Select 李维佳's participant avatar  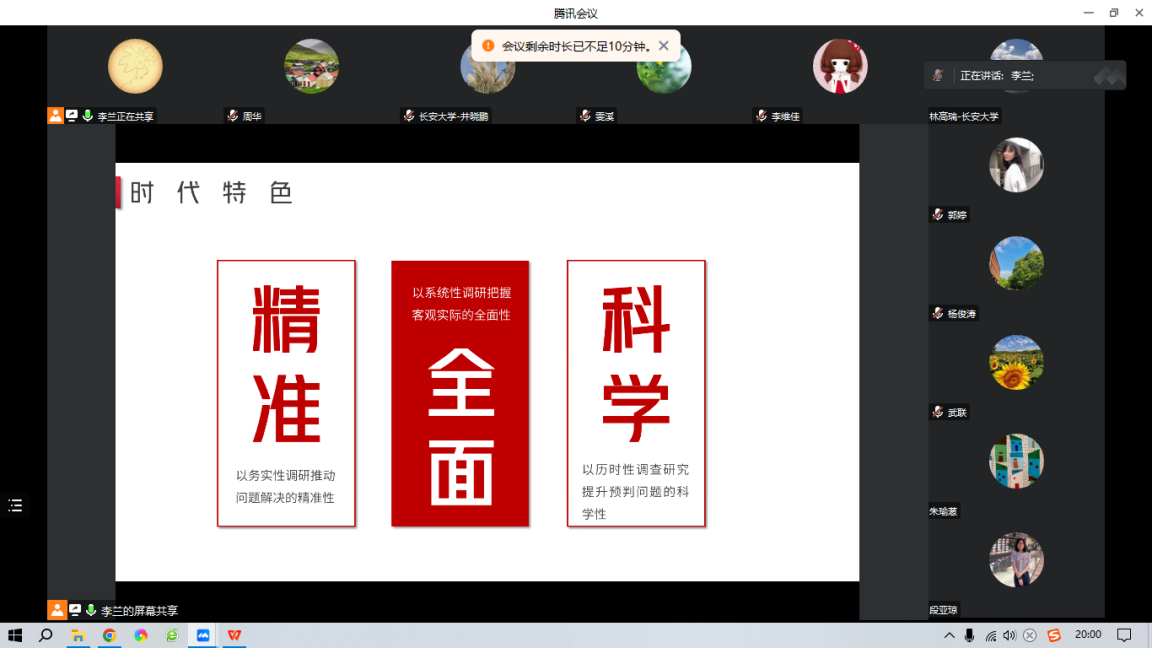840,66
